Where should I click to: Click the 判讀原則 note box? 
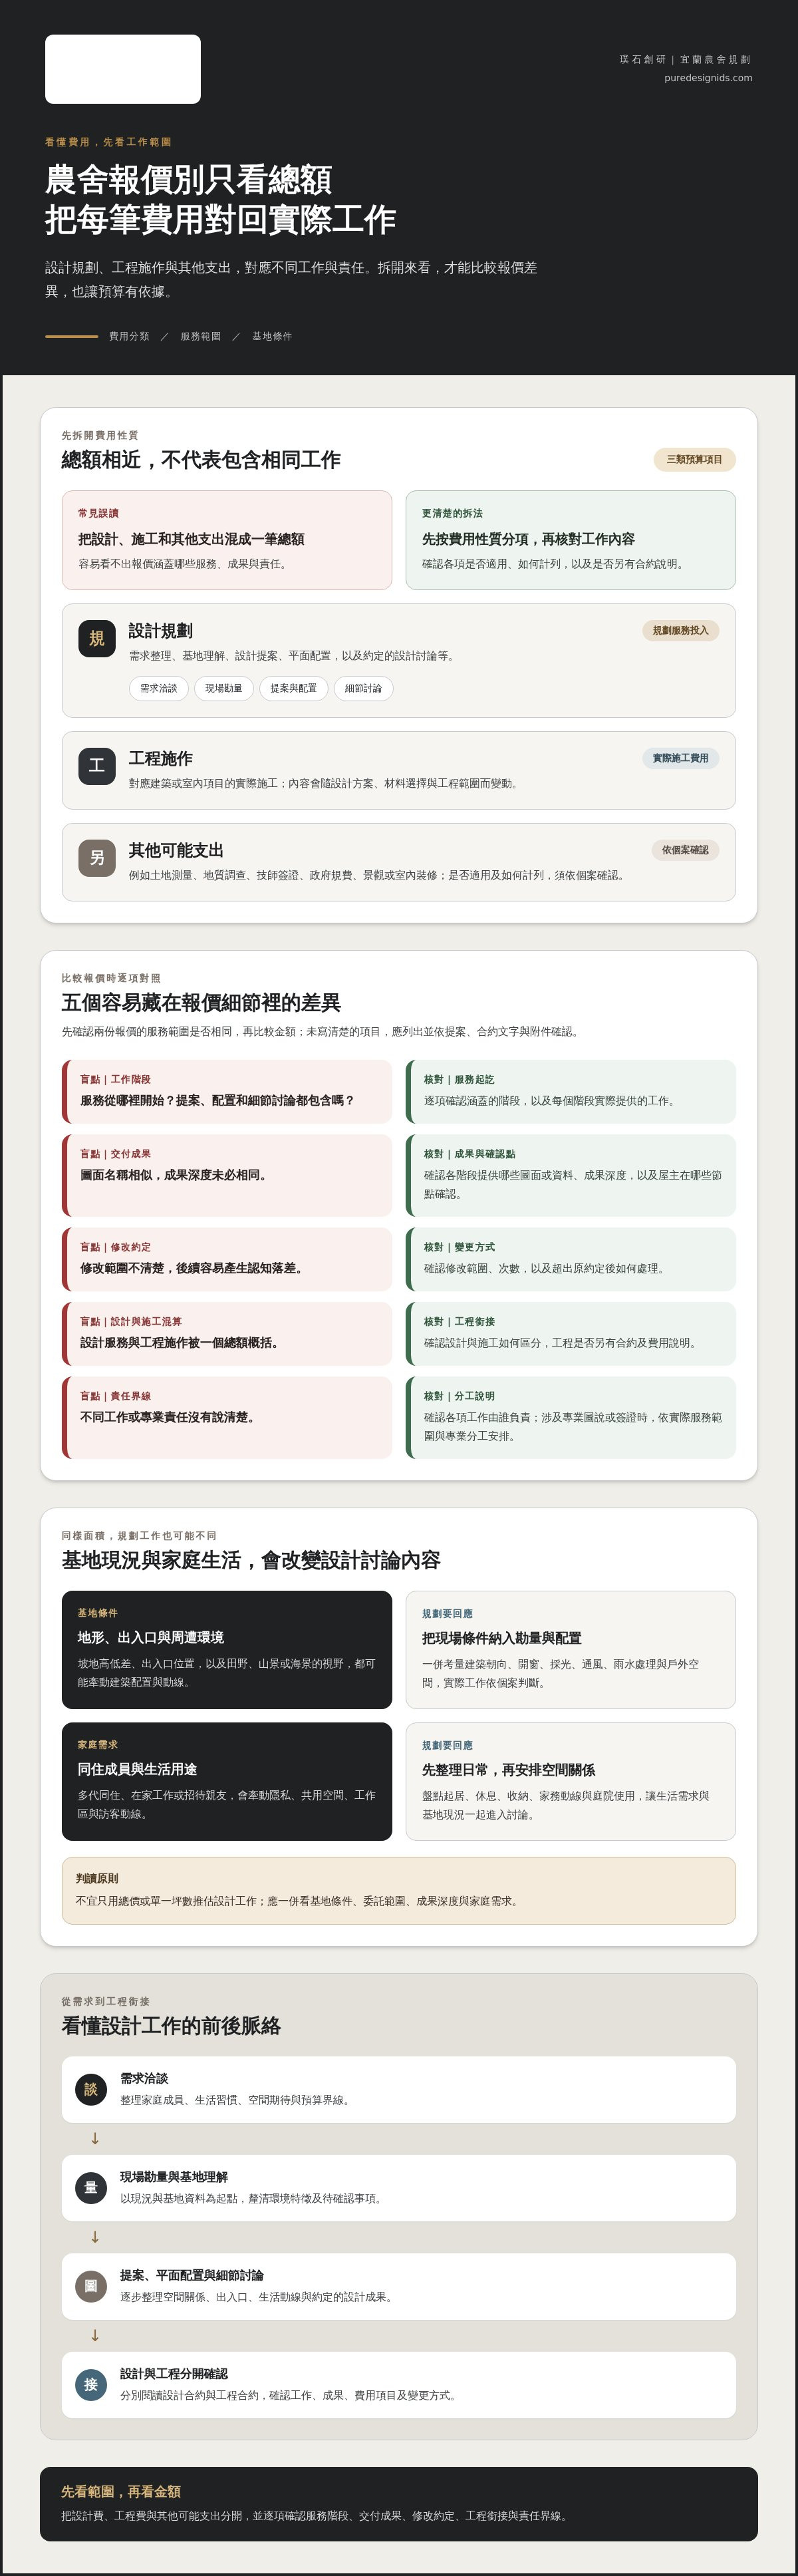pyautogui.click(x=399, y=1890)
